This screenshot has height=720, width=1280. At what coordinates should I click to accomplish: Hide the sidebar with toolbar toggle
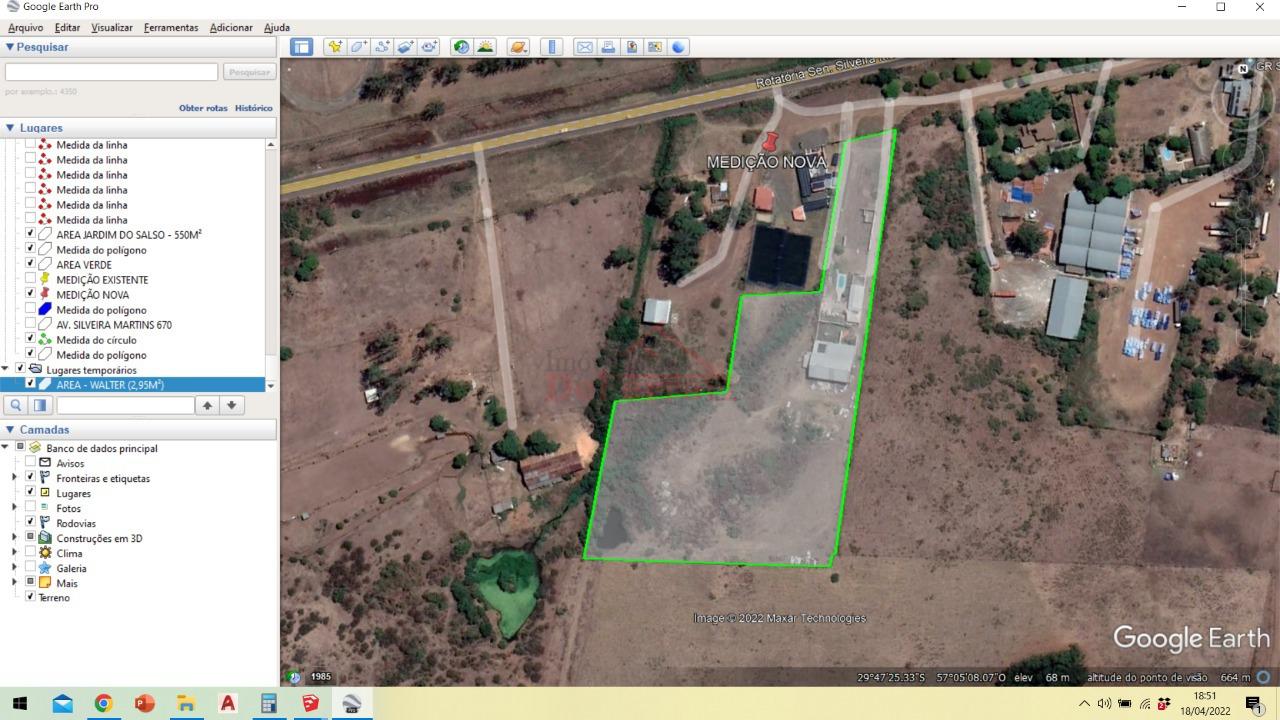pos(302,47)
